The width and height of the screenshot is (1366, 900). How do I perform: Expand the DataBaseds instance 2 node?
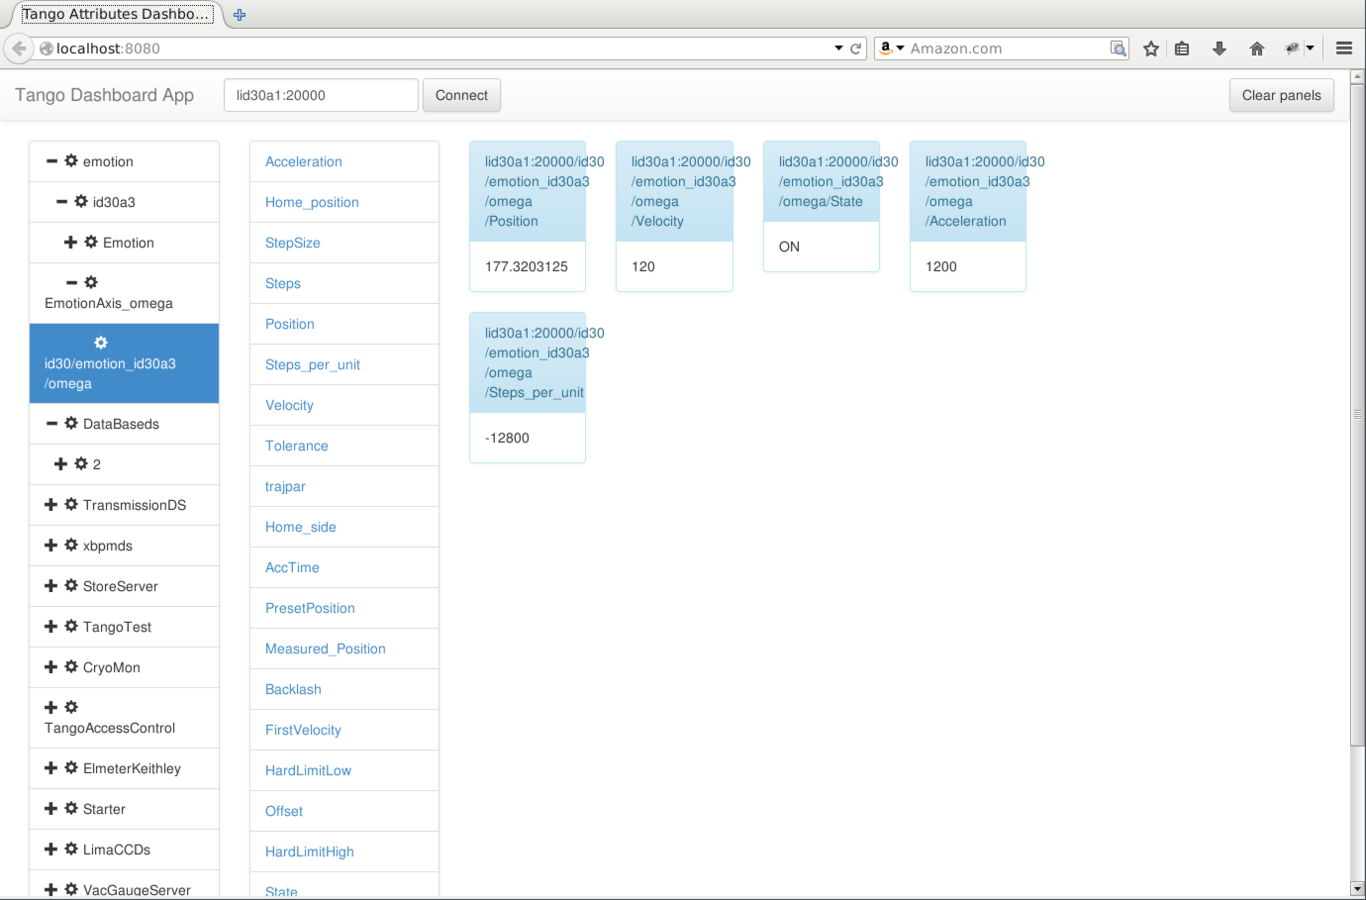pyautogui.click(x=60, y=464)
